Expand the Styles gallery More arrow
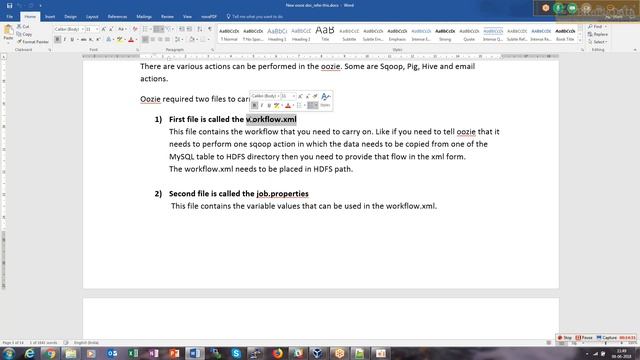 click(x=580, y=40)
